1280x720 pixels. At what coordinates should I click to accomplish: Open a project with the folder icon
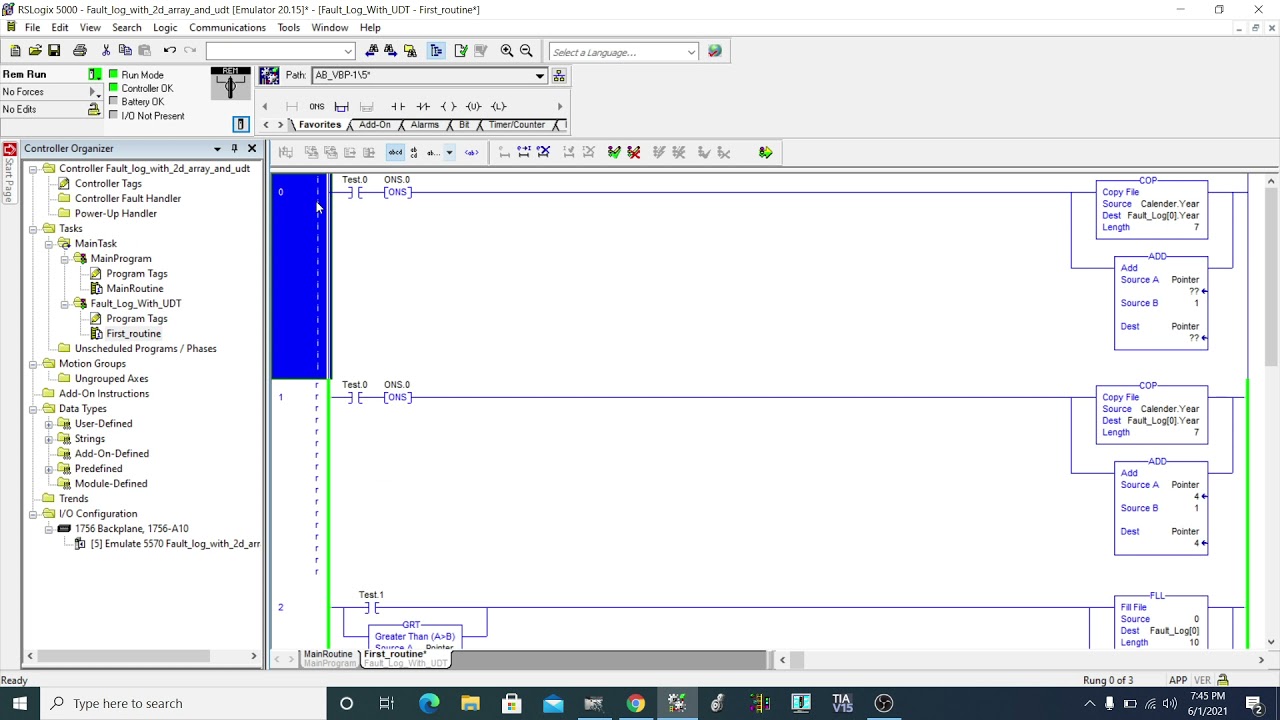pos(35,51)
